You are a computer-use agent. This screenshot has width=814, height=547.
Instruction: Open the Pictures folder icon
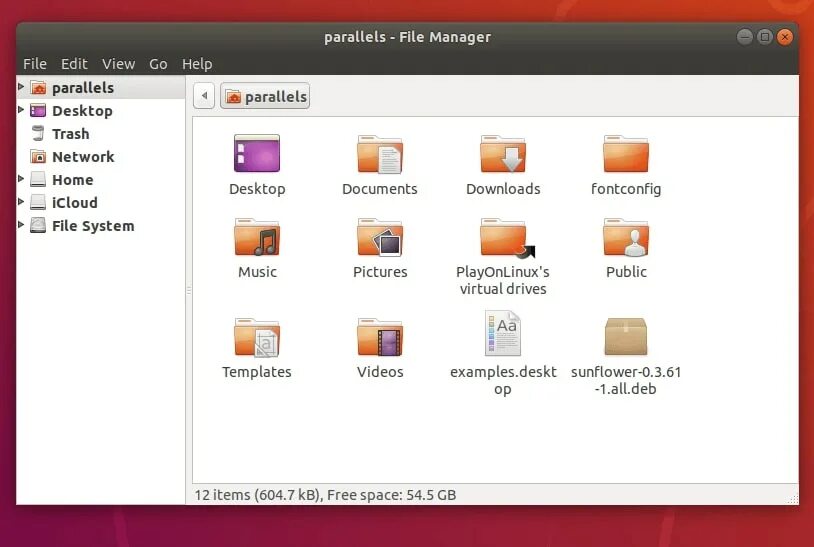coord(379,237)
